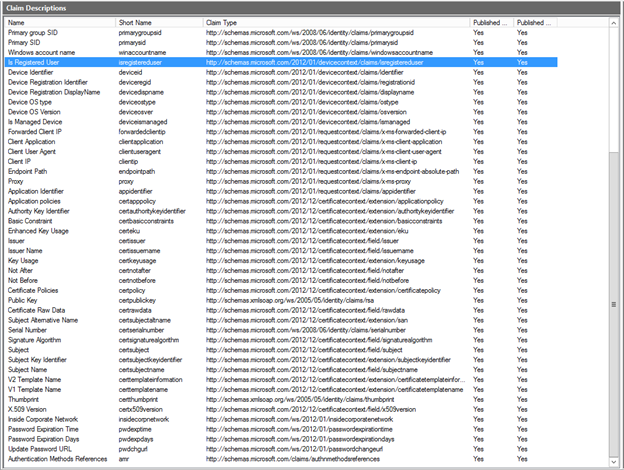Select the Not After claim

[x=281, y=271]
